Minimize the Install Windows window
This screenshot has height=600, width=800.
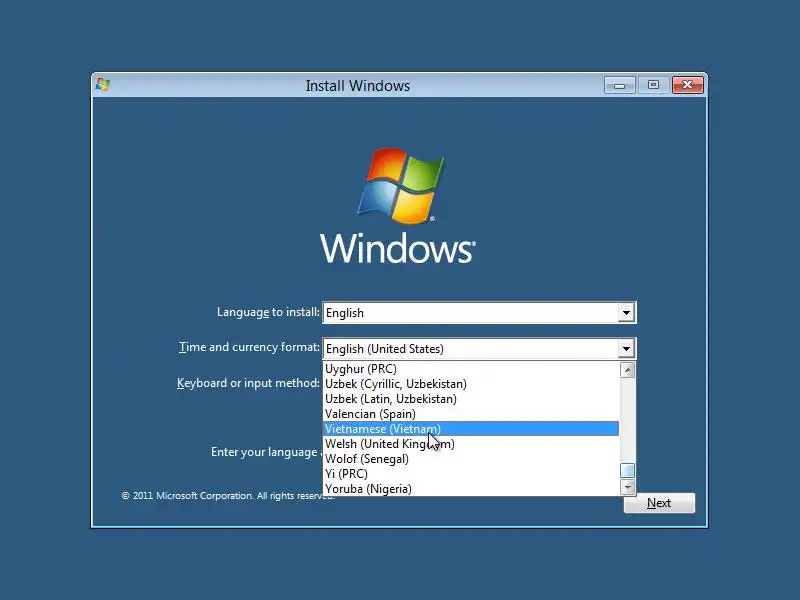tap(619, 85)
